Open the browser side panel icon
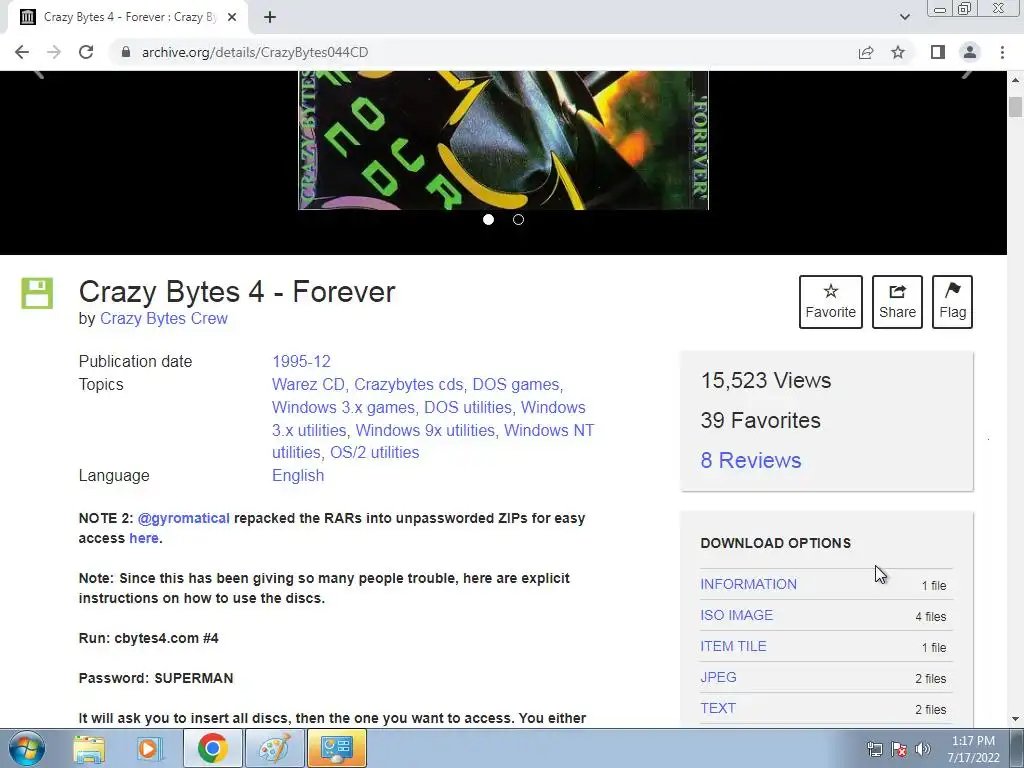1024x768 pixels. [938, 52]
